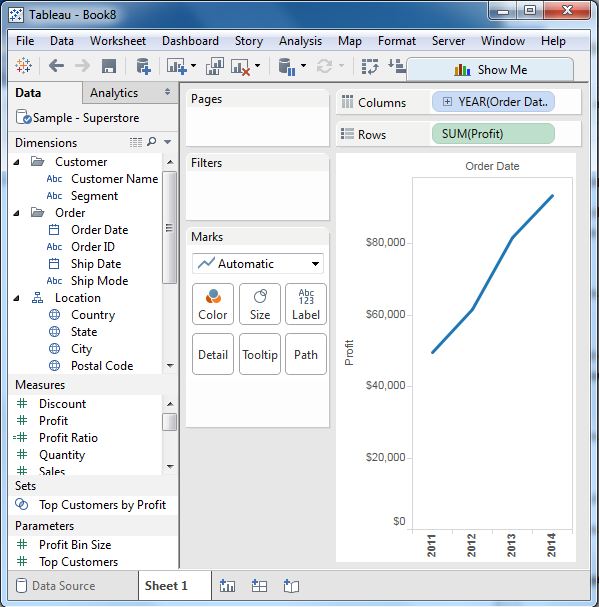Open the Analysis menu
599x607 pixels.
(x=300, y=41)
